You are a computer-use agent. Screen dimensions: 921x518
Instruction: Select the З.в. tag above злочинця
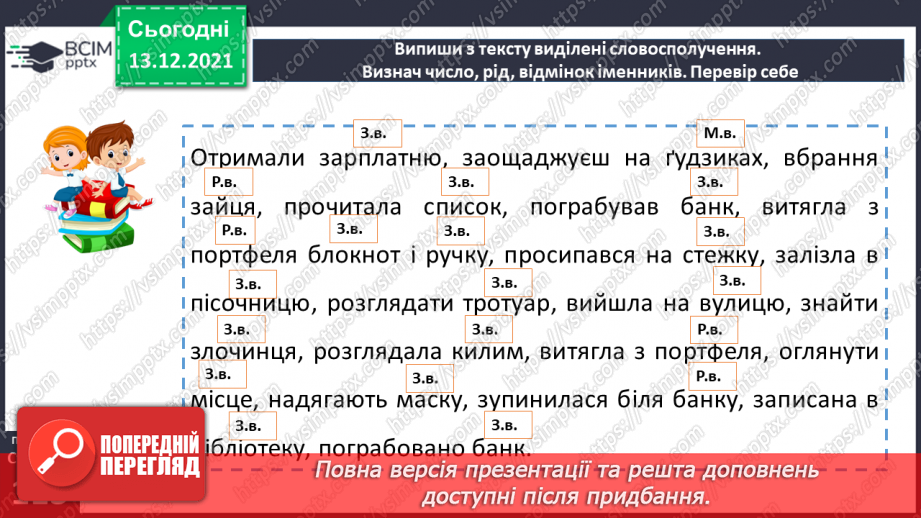click(x=241, y=329)
